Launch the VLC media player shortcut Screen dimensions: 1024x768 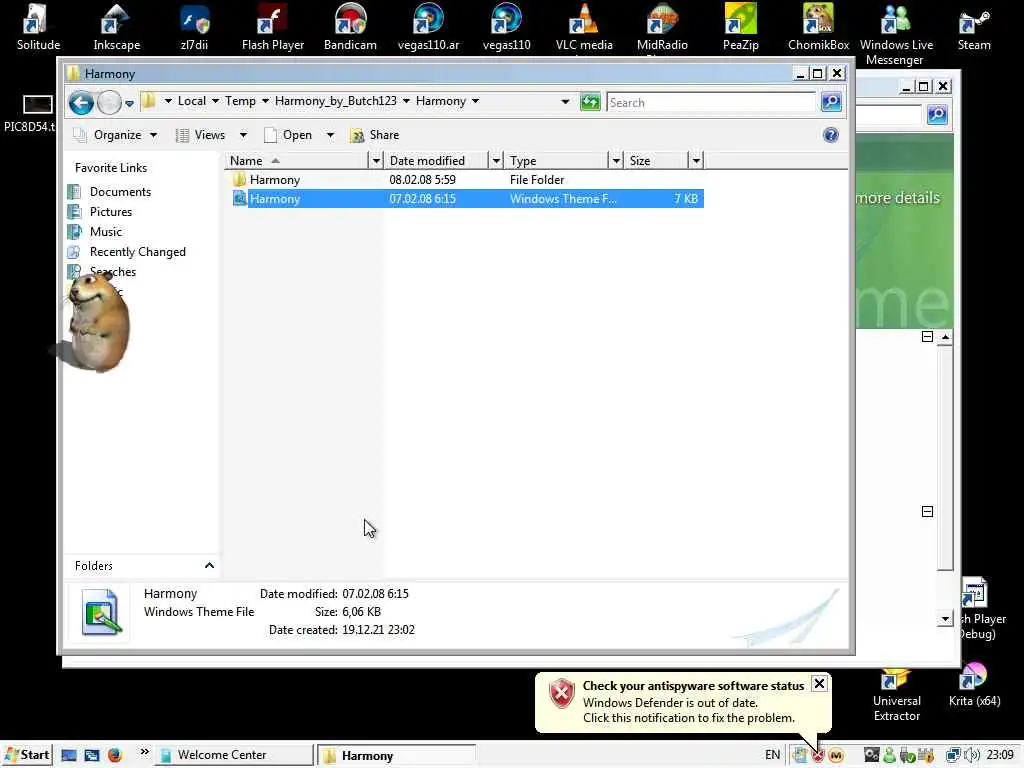click(584, 27)
